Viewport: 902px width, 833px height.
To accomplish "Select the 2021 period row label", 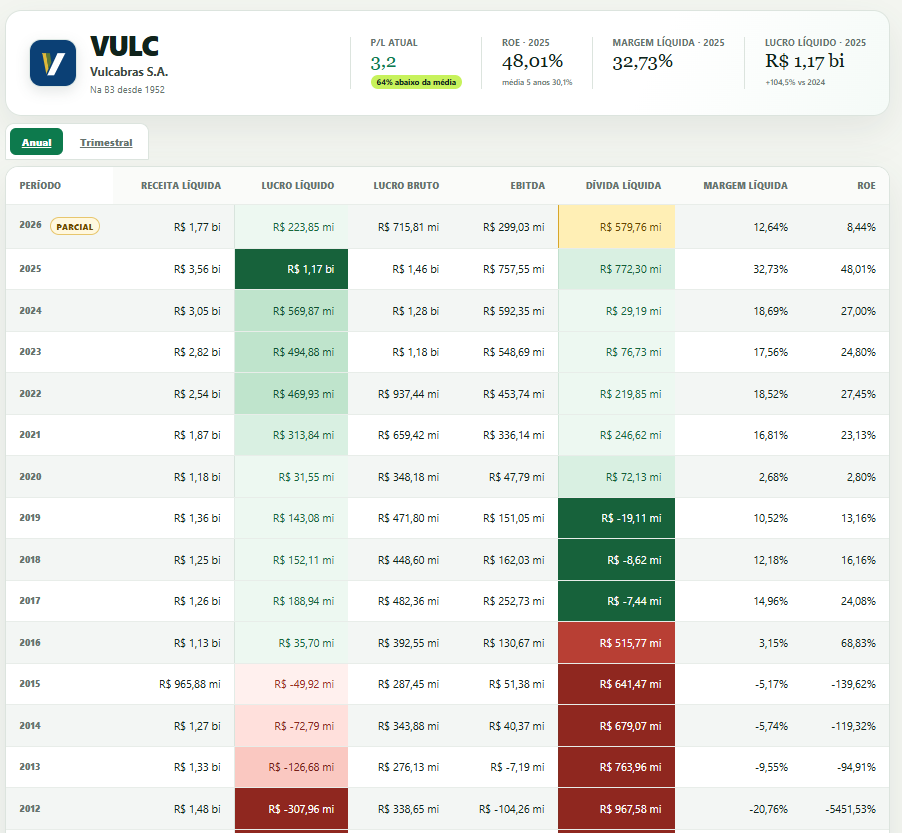I will [30, 434].
